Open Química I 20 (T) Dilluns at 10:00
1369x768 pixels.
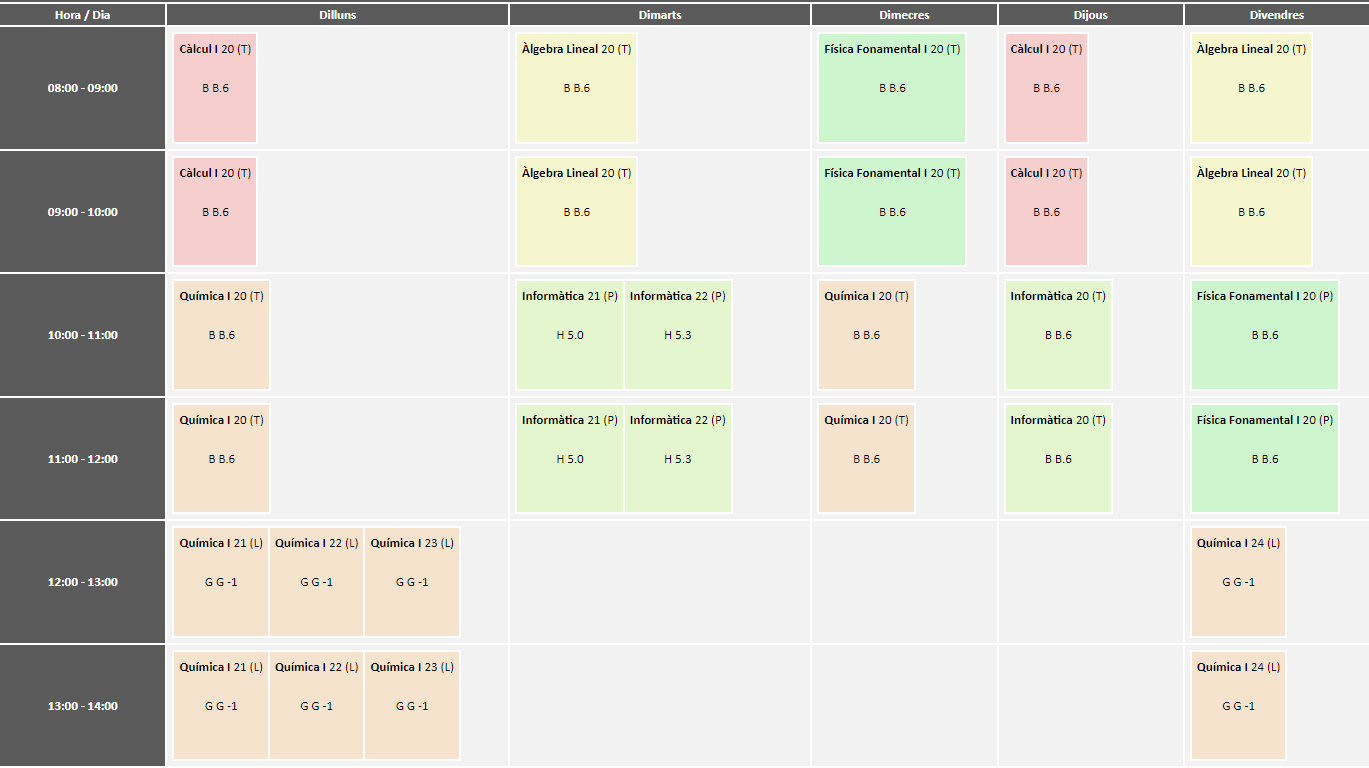(221, 335)
